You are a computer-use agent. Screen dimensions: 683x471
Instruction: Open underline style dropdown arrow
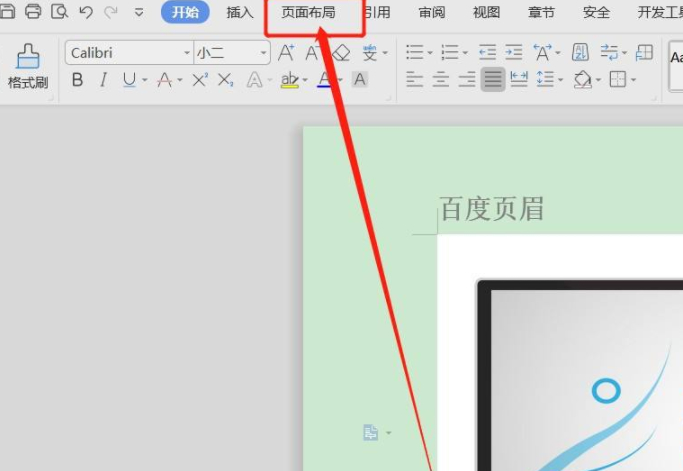coord(145,80)
